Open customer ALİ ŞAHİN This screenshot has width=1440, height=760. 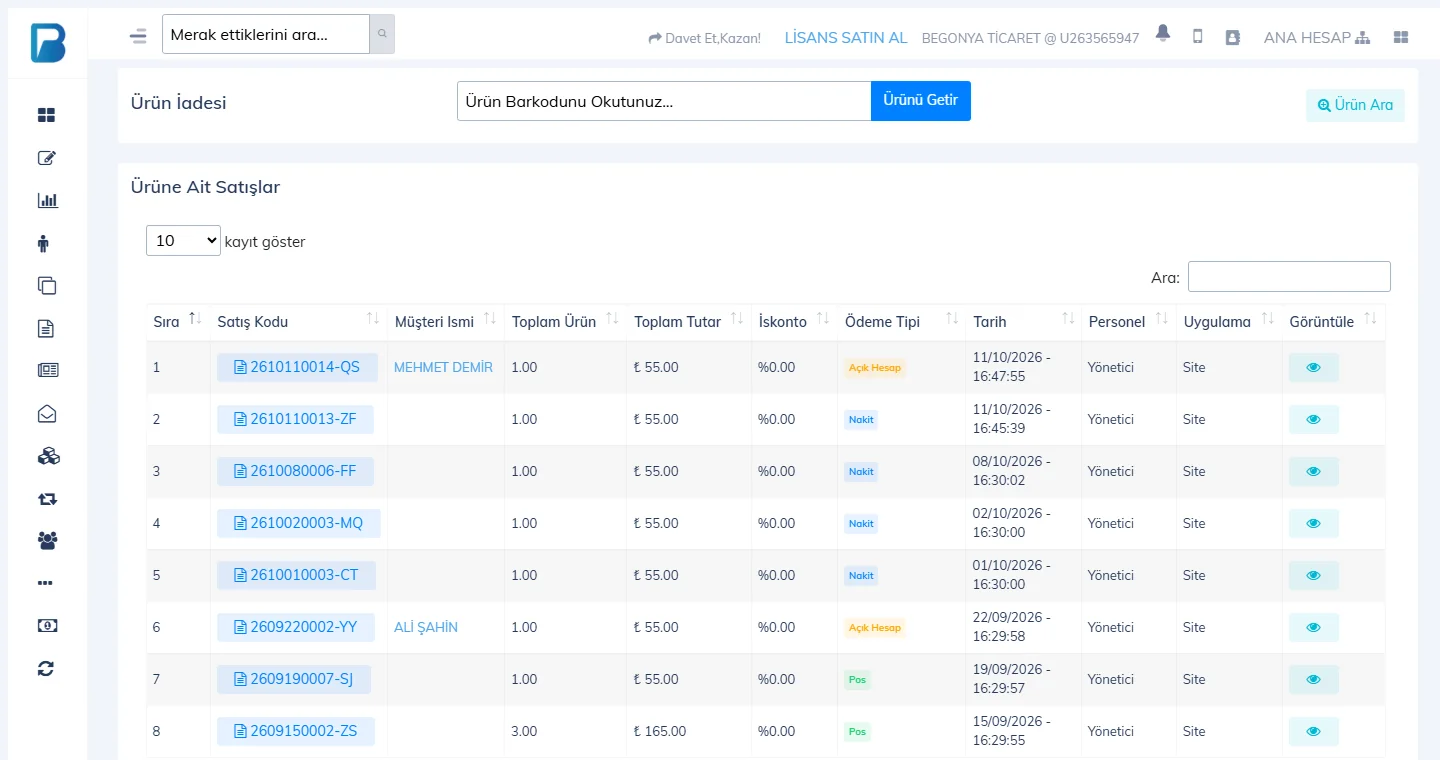pos(426,627)
